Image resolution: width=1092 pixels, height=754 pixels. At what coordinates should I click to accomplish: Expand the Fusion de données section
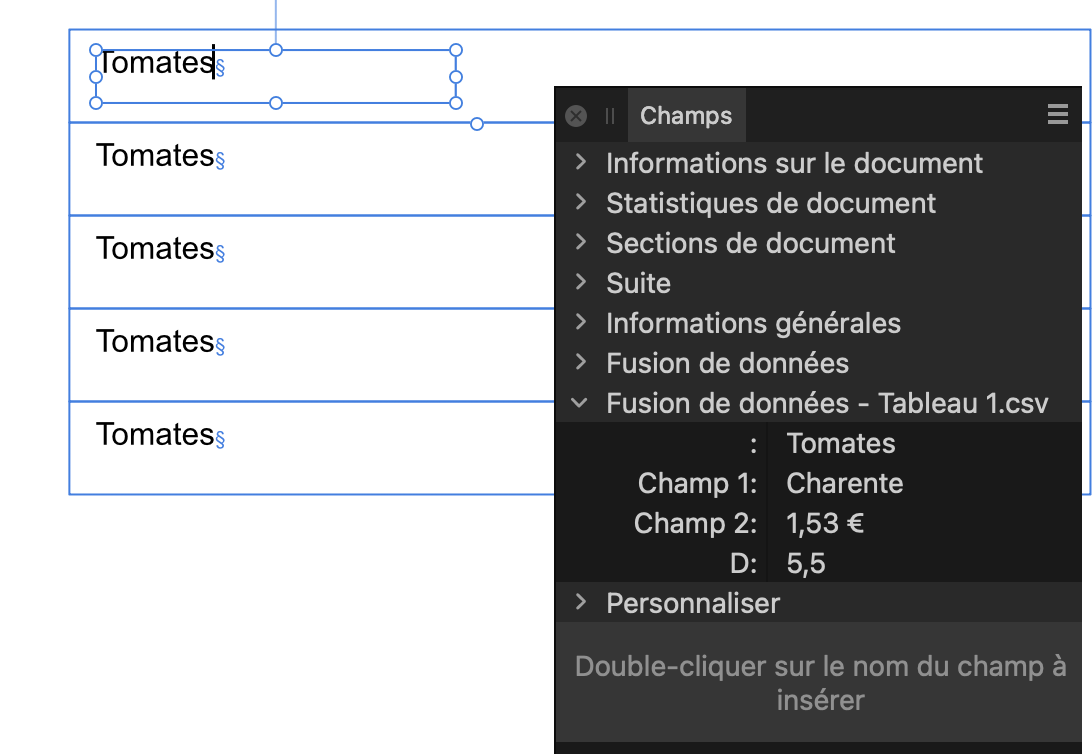(x=581, y=362)
